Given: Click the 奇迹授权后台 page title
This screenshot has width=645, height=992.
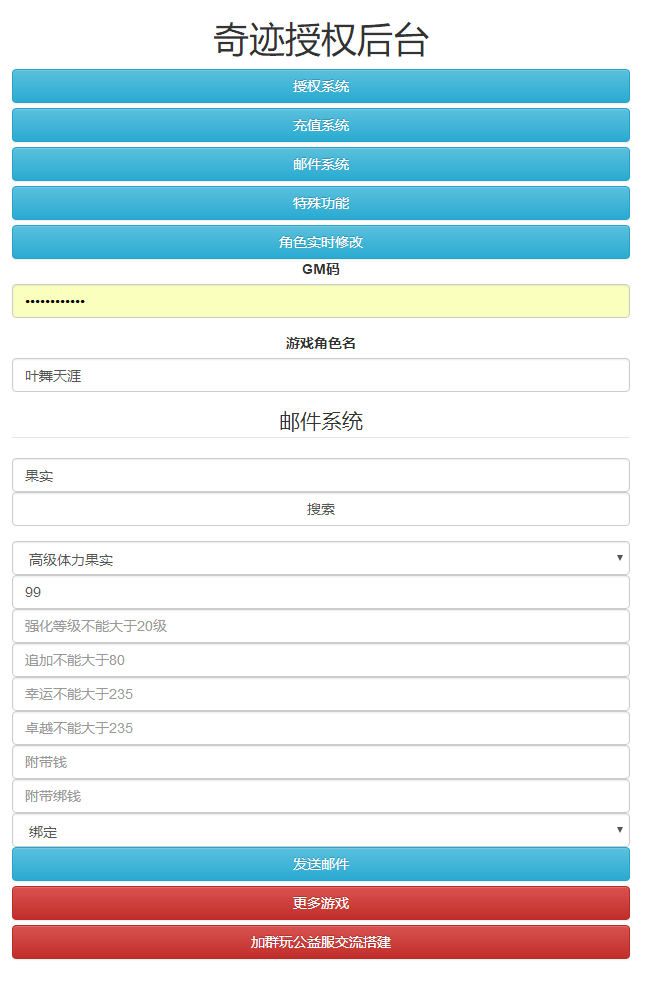Looking at the screenshot, I should tap(321, 39).
